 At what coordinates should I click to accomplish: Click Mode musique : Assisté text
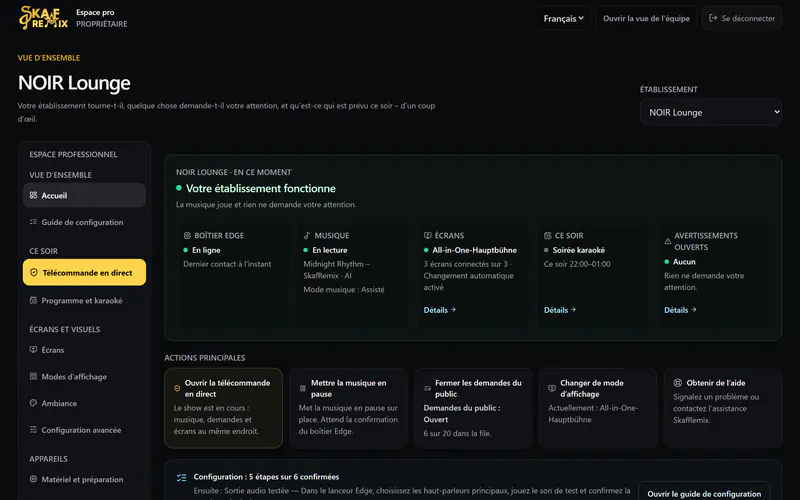344,289
